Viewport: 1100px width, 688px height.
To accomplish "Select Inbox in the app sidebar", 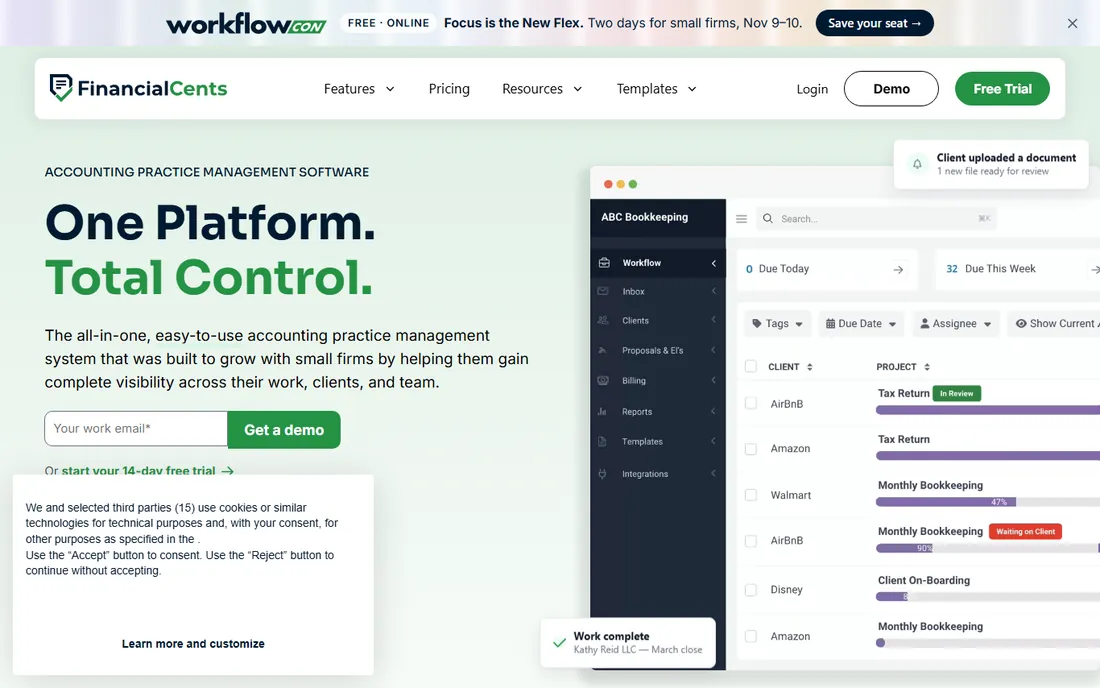I will click(x=658, y=292).
